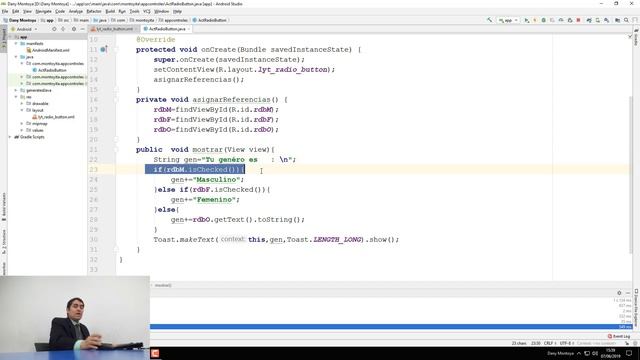
Task: Click the fold marker at line 21
Action: click(116, 149)
